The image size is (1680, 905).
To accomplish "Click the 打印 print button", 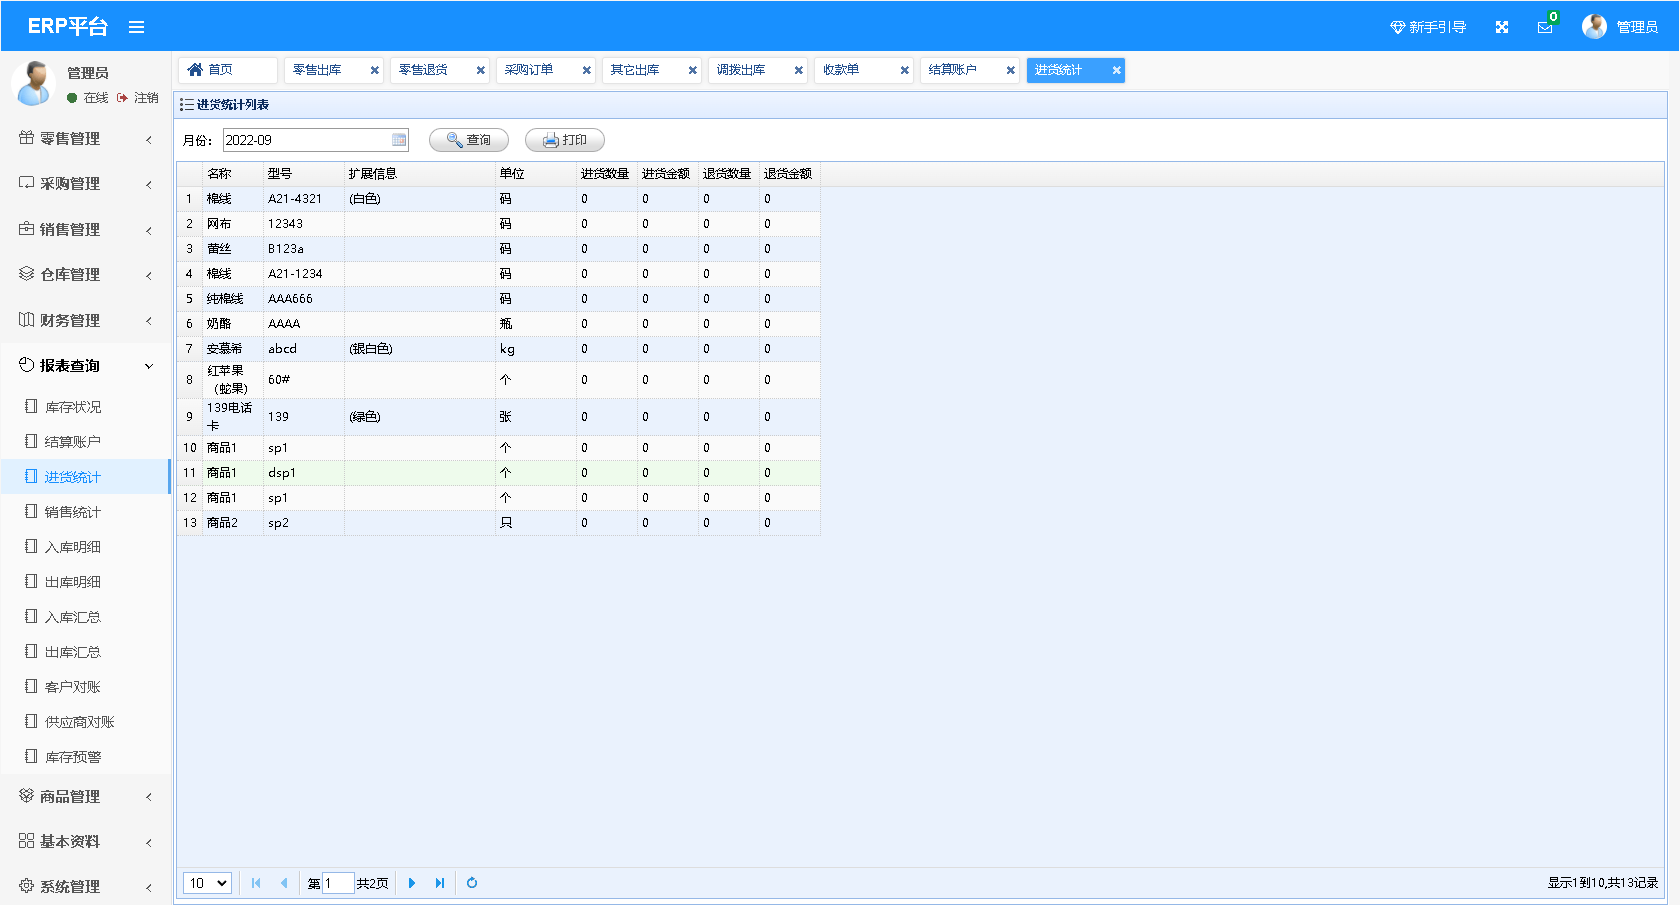I will click(x=565, y=140).
